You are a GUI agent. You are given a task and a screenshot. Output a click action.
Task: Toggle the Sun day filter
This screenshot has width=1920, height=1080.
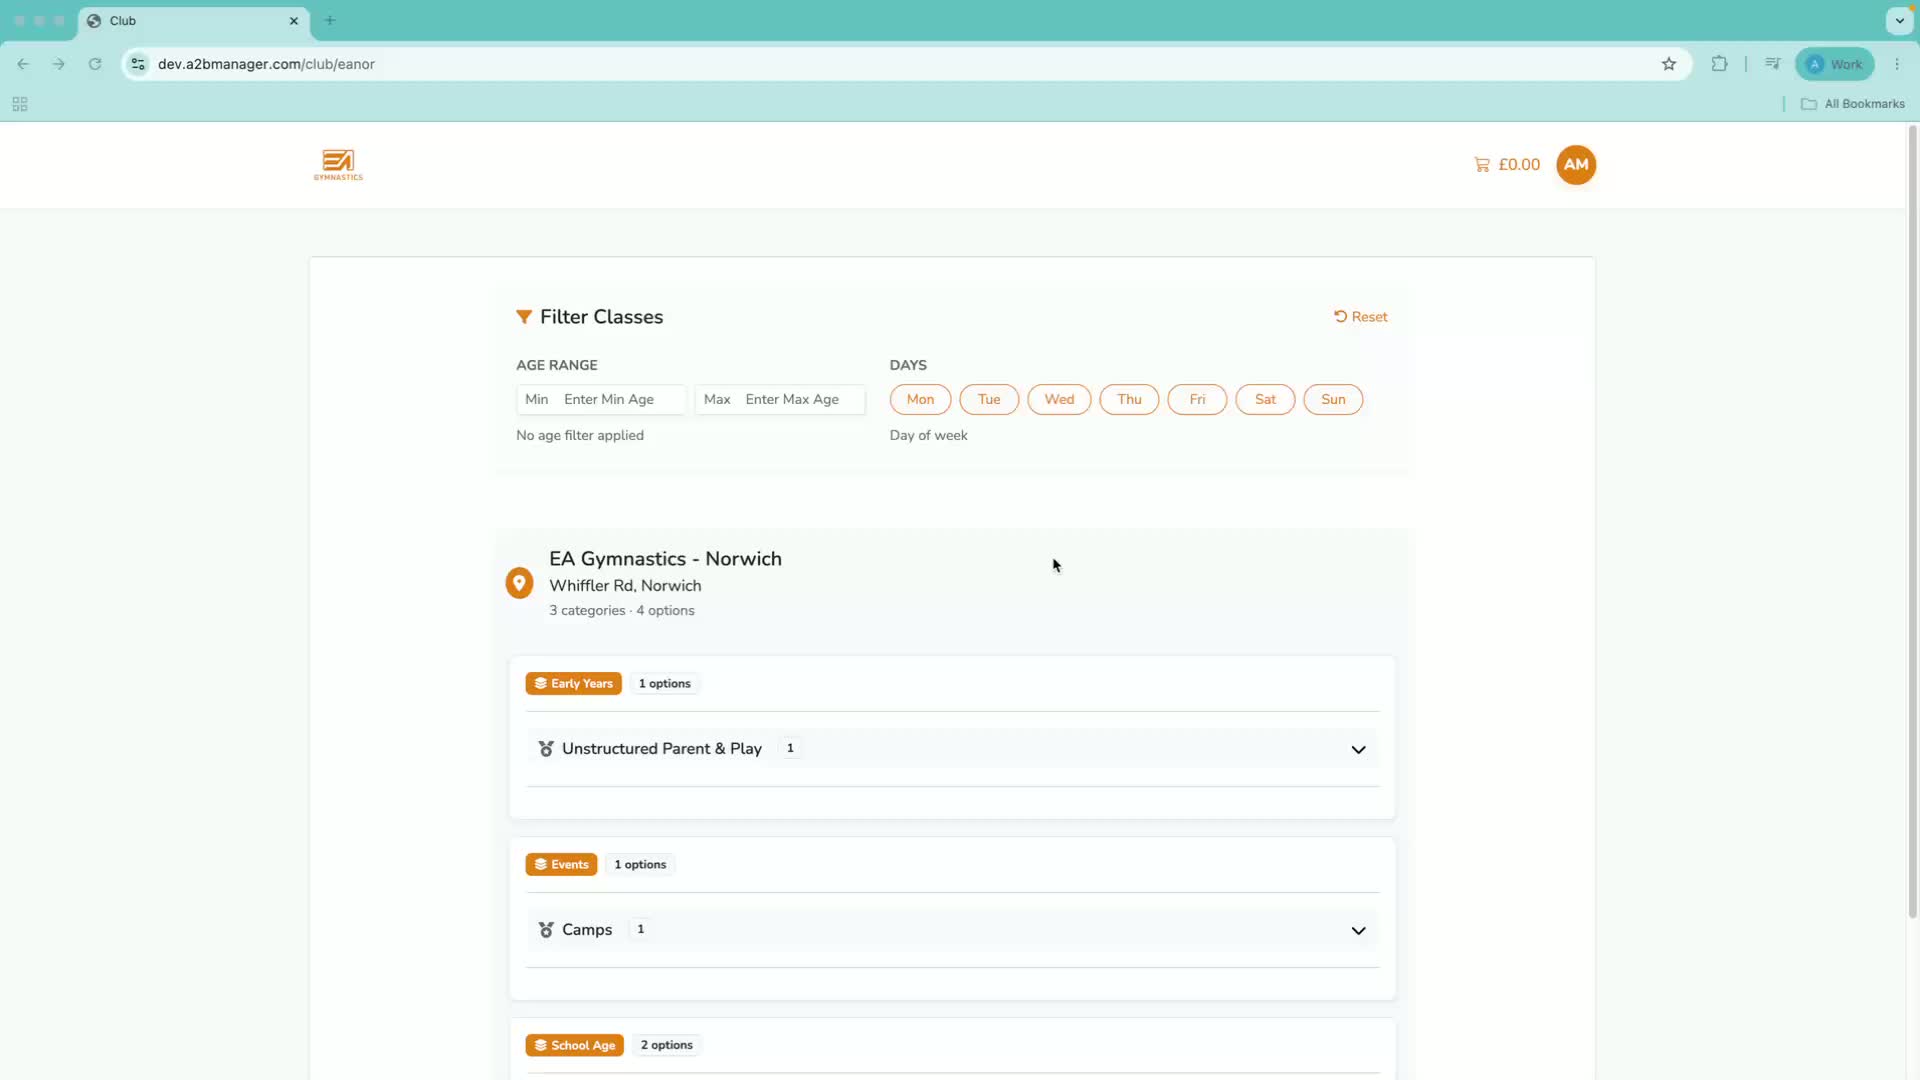pos(1333,399)
